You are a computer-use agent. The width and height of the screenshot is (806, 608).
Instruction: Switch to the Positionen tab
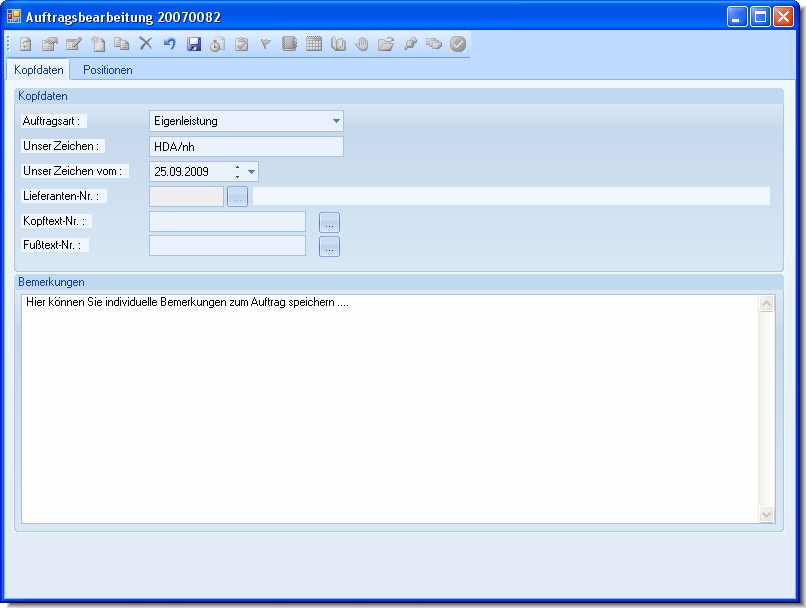(x=107, y=70)
